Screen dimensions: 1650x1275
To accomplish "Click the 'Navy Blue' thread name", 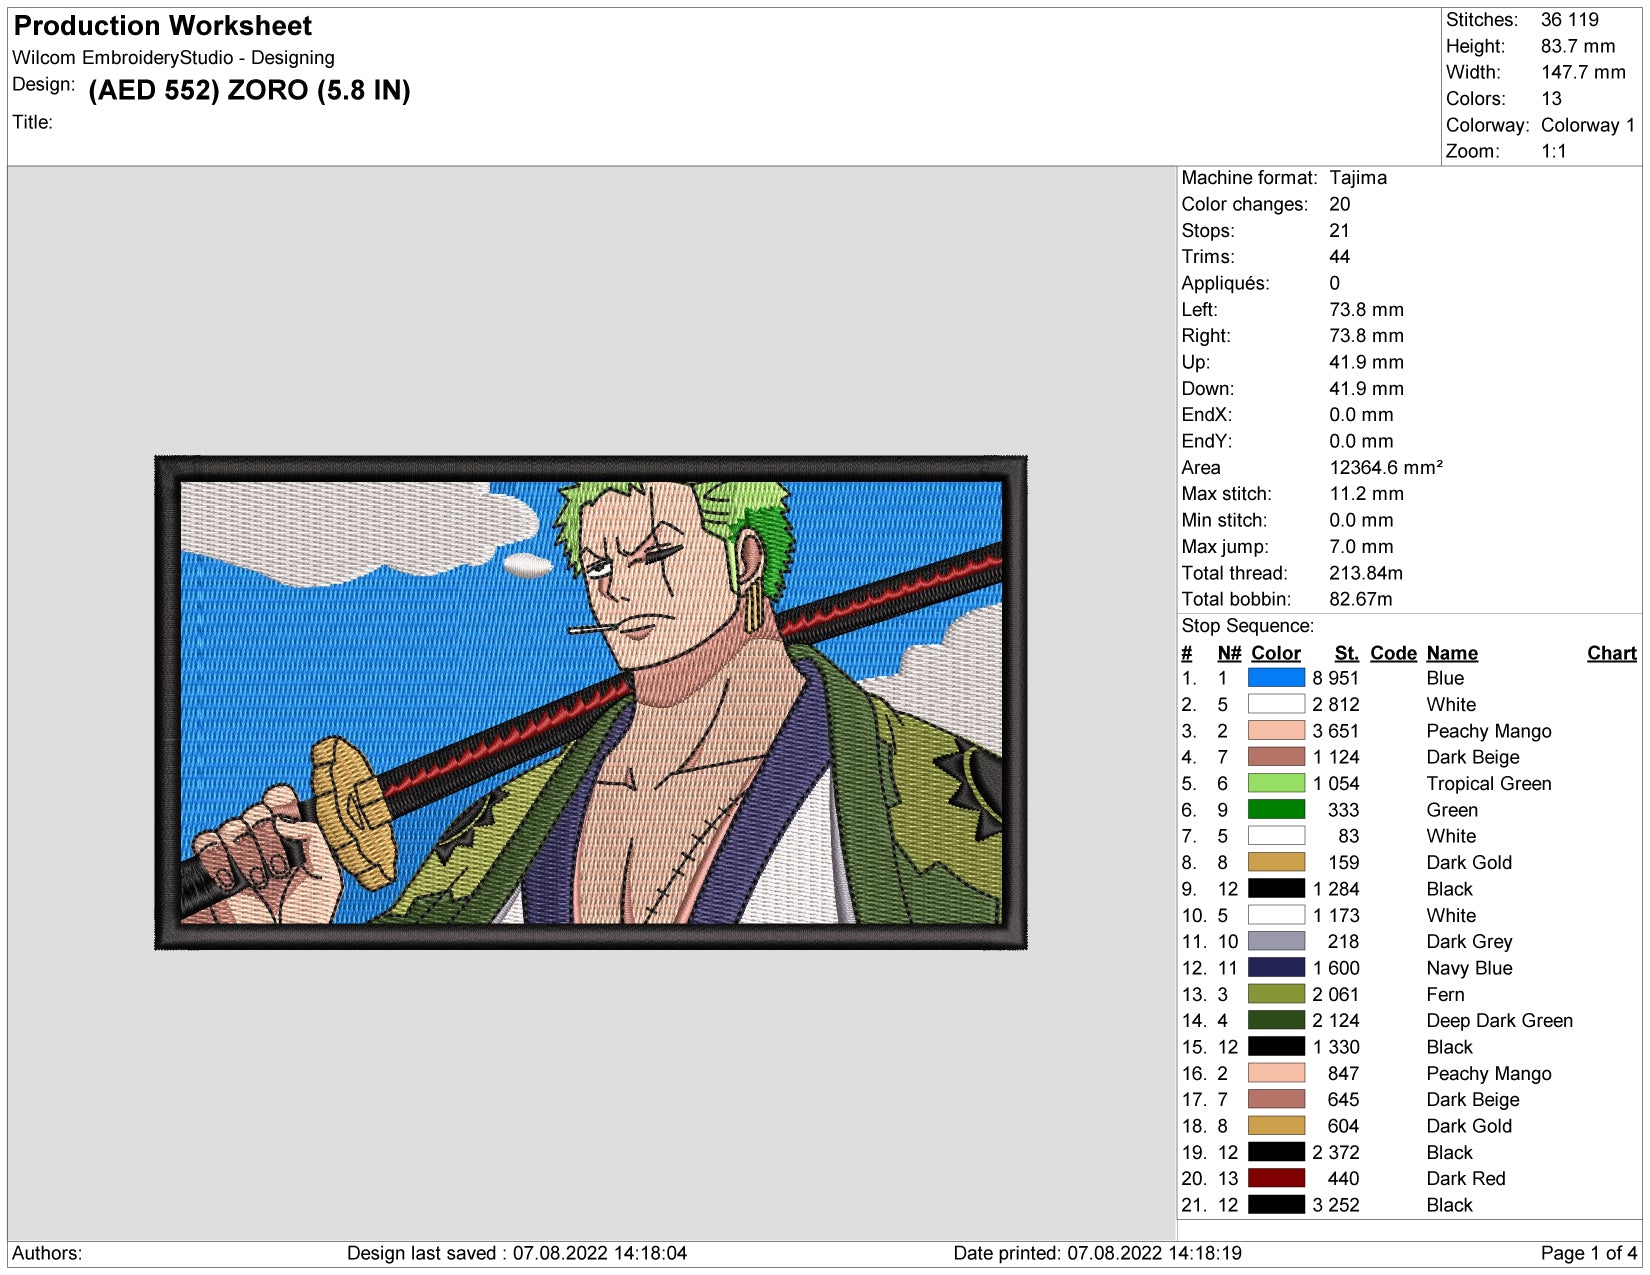I will 1469,968.
